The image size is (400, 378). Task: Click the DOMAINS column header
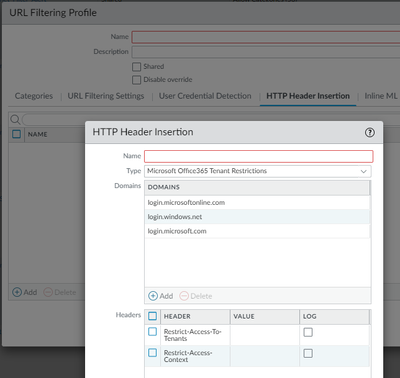[x=257, y=187]
